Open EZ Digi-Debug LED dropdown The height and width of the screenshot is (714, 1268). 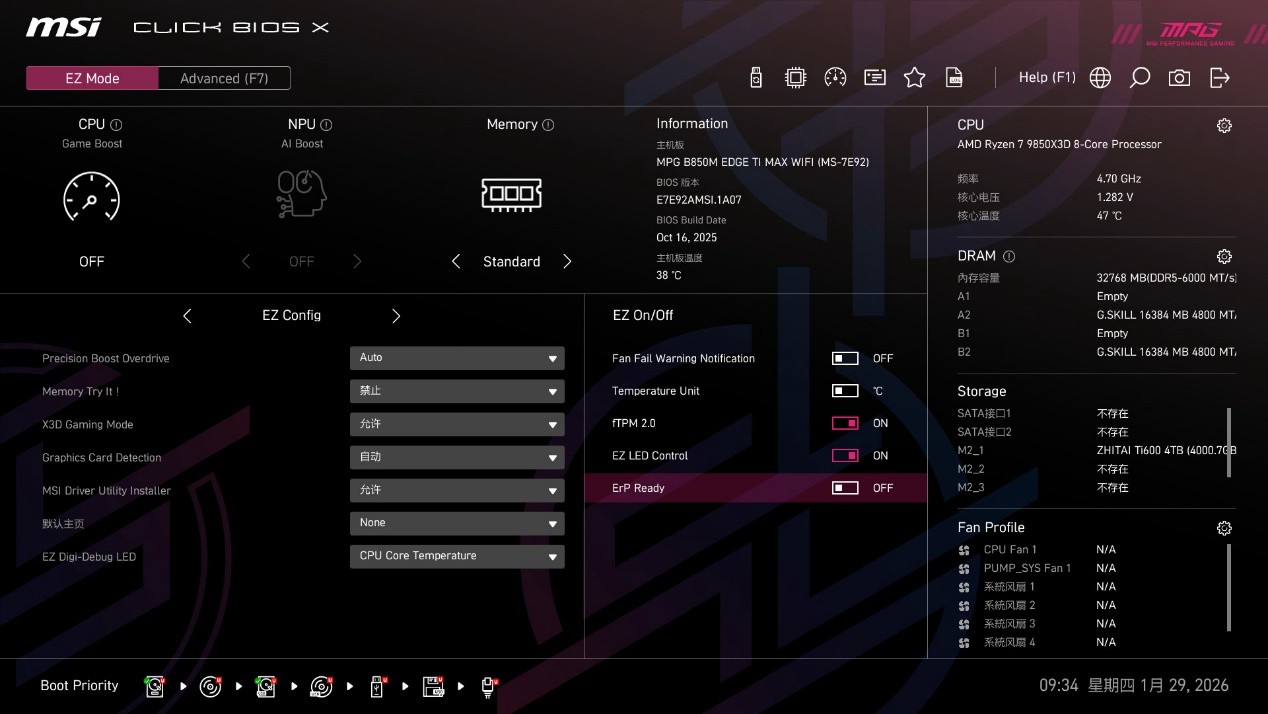pyautogui.click(x=457, y=556)
